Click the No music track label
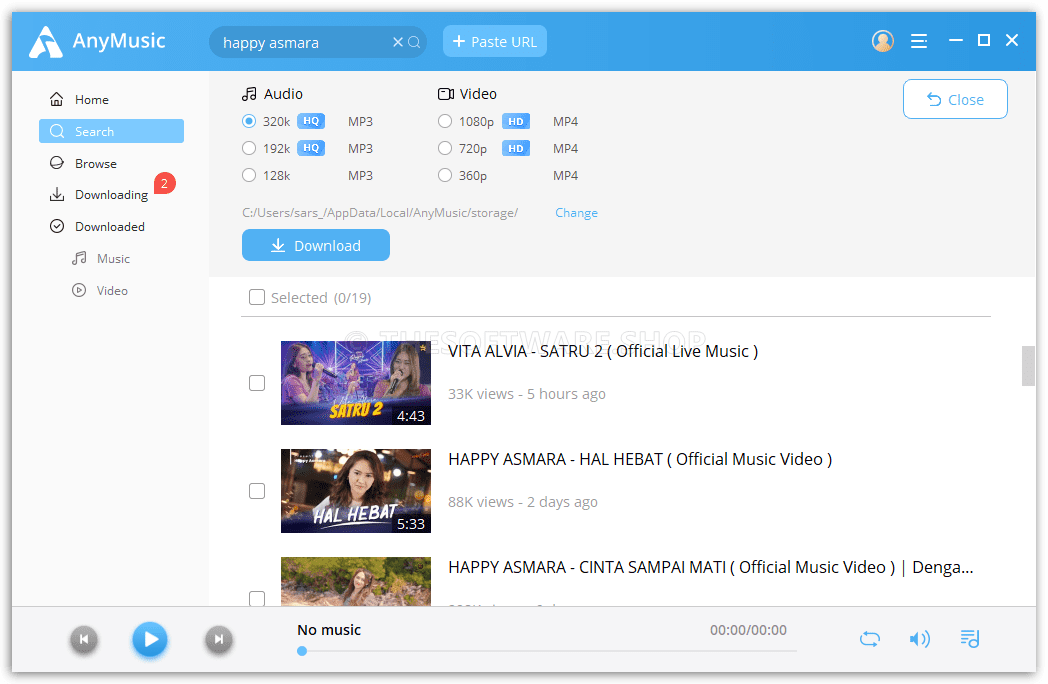This screenshot has height=684, width=1048. click(329, 630)
